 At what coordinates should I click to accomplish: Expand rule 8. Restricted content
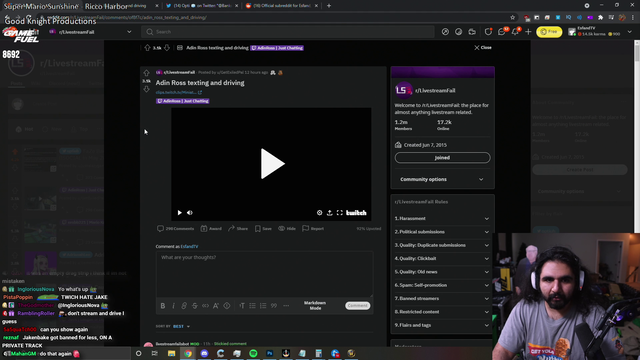tap(442, 312)
